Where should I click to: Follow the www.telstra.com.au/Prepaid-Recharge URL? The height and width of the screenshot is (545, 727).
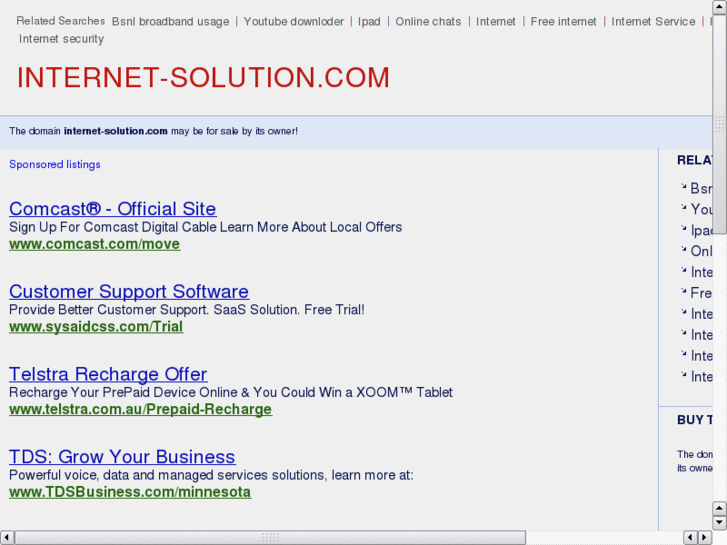pyautogui.click(x=140, y=410)
